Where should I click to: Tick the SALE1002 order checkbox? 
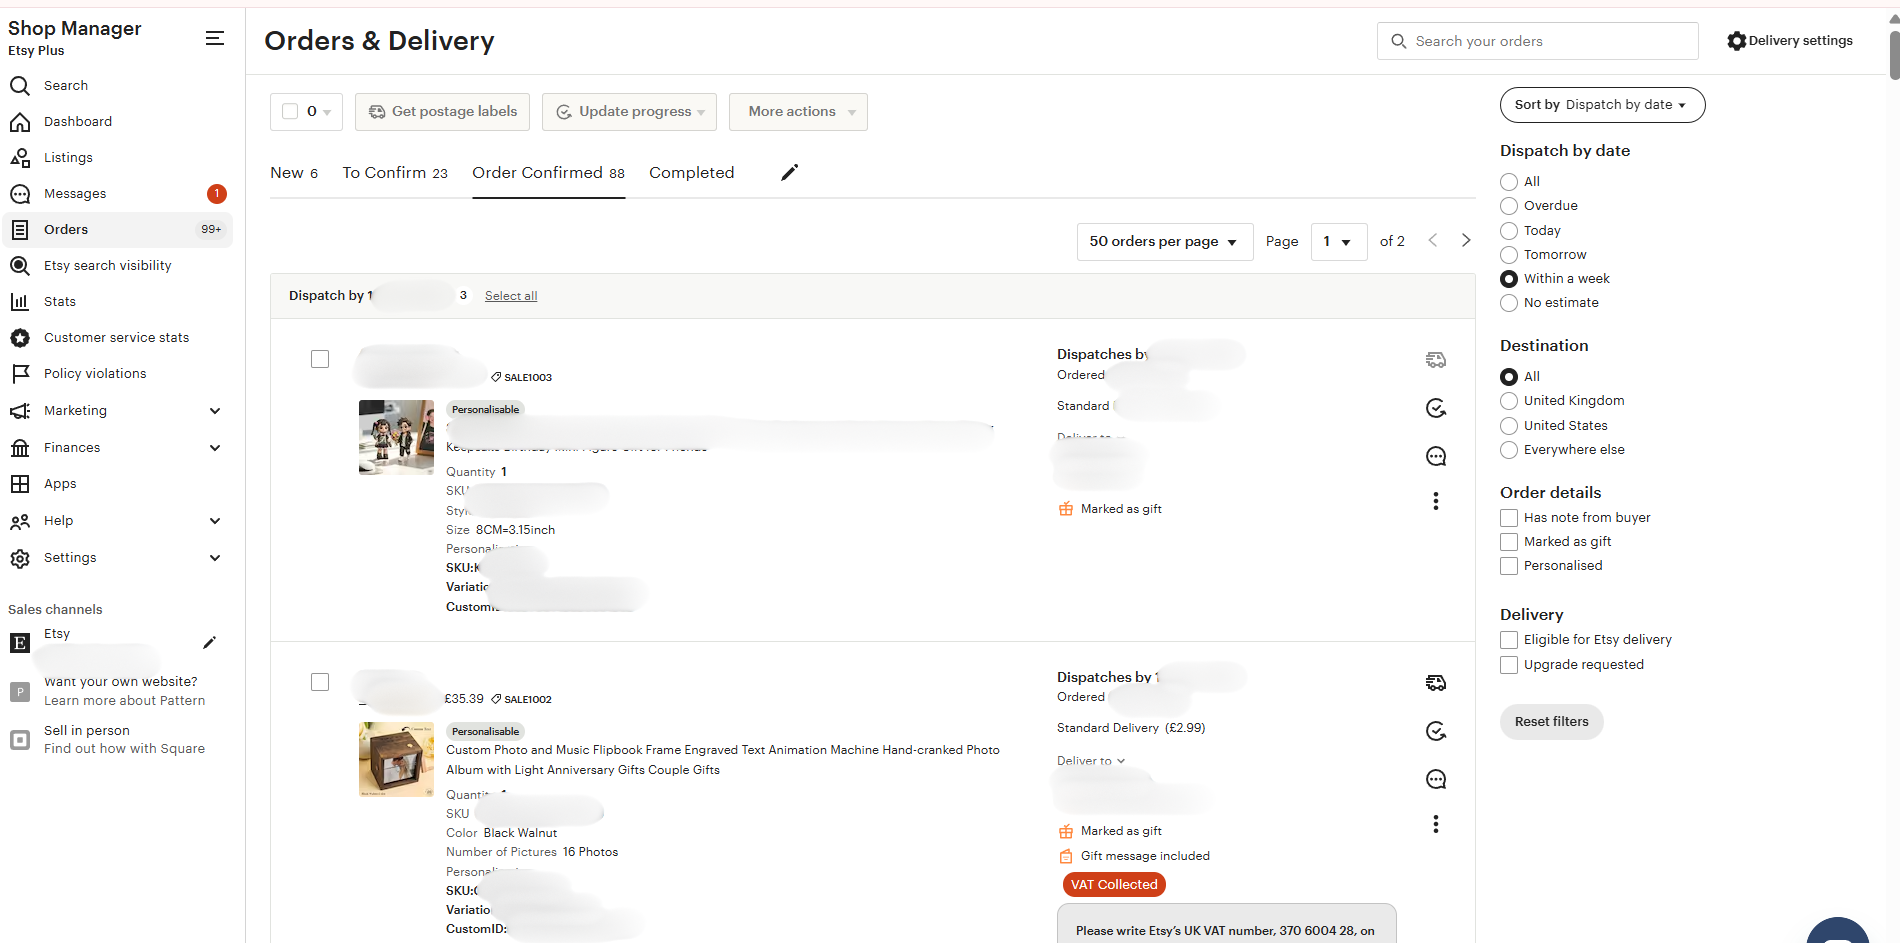click(x=320, y=682)
